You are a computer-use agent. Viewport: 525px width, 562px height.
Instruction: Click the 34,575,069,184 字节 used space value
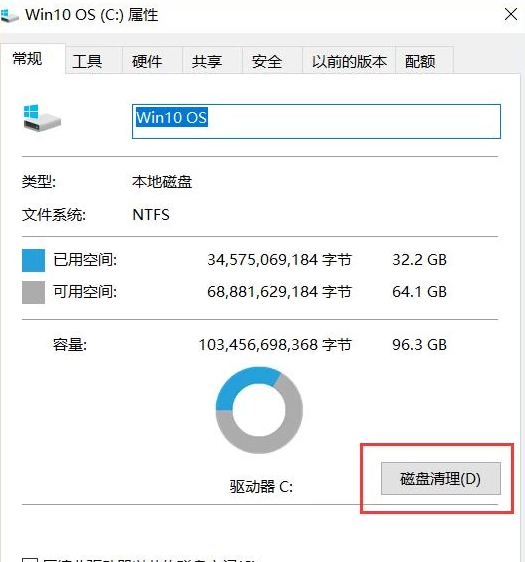coord(279,260)
